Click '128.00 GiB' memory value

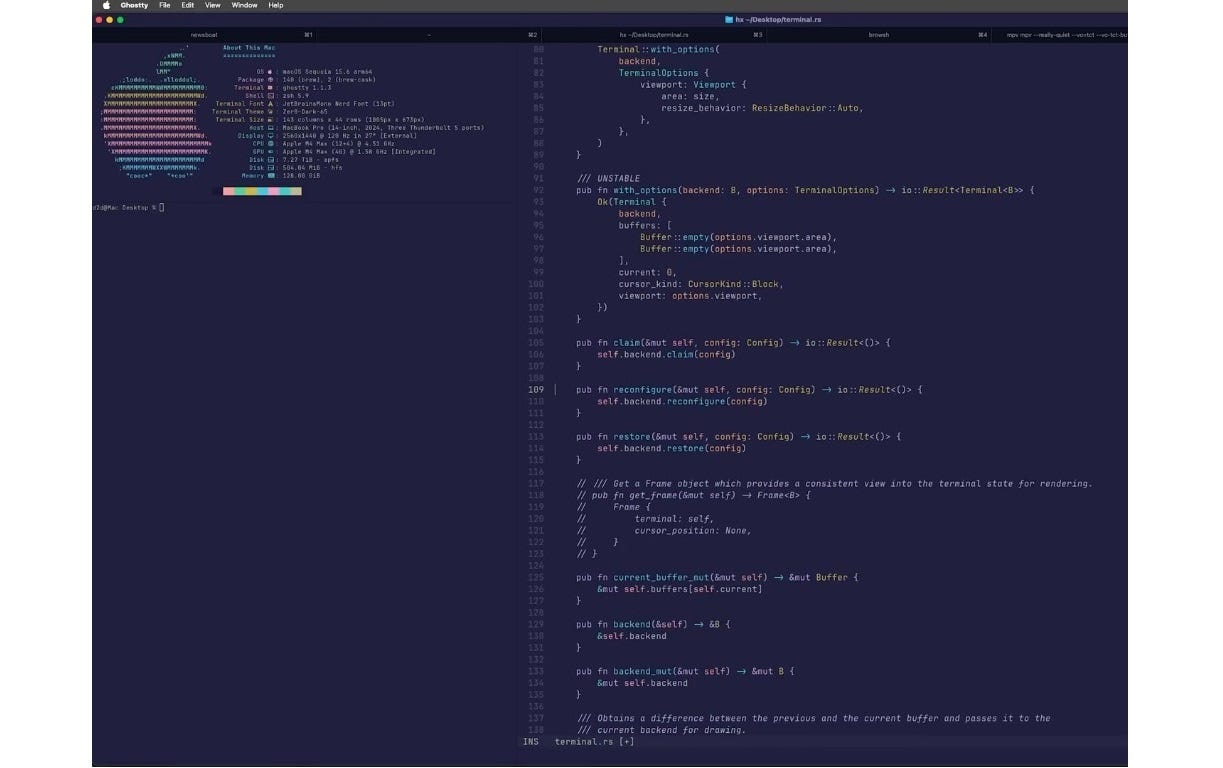click(302, 176)
